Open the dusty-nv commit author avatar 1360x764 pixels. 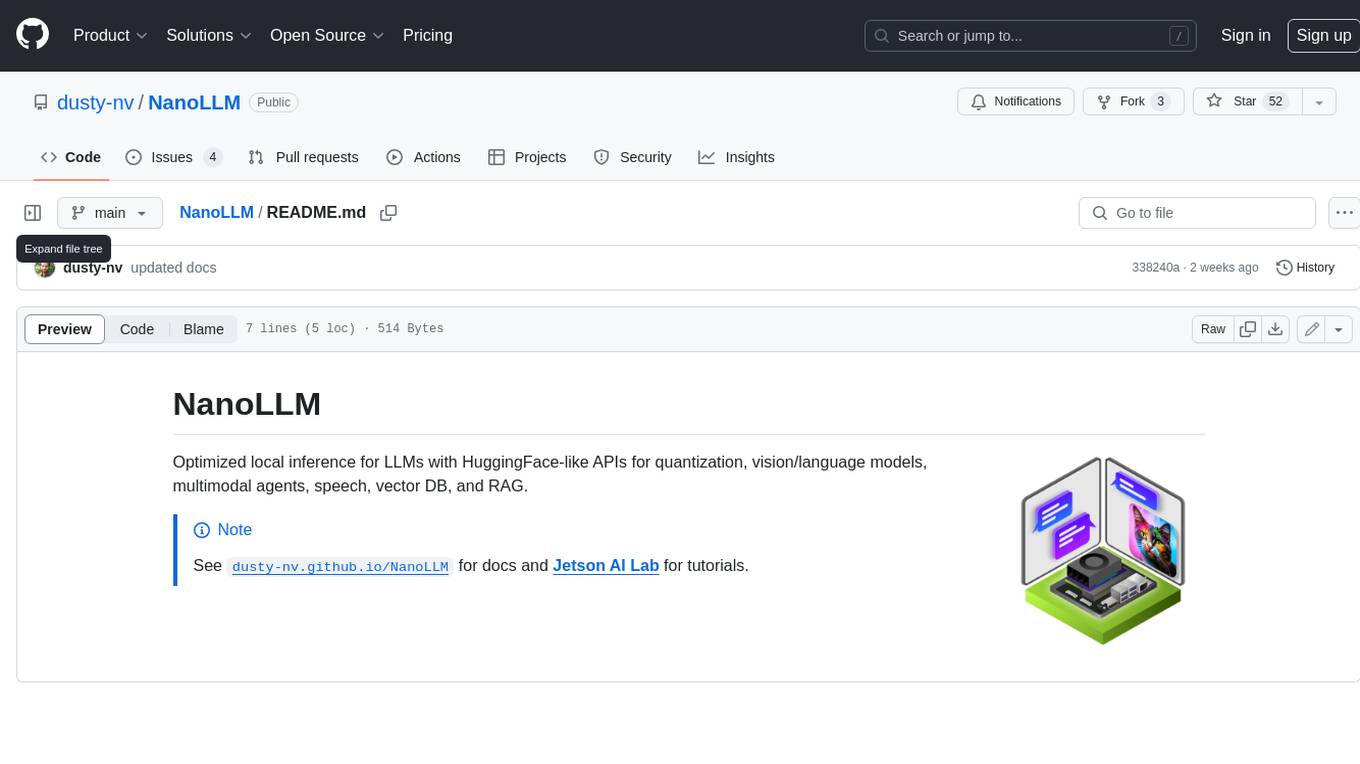click(x=44, y=268)
